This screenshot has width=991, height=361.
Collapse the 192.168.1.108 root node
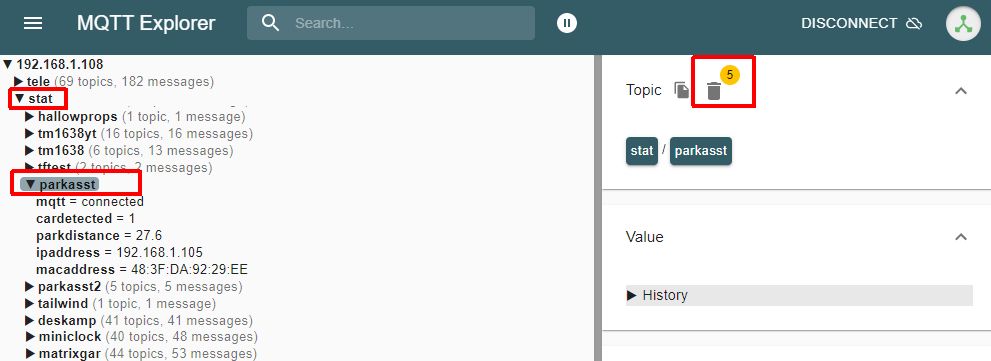pos(8,64)
